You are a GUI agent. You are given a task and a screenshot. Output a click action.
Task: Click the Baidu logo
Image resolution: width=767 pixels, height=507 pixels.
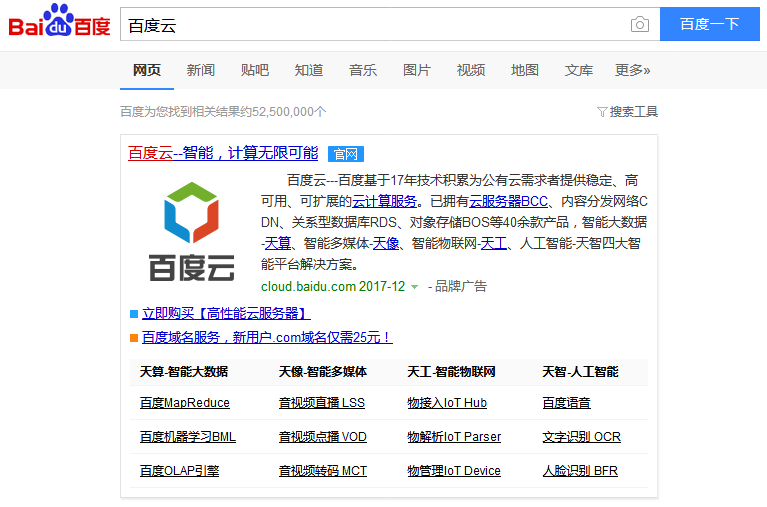tap(59, 21)
